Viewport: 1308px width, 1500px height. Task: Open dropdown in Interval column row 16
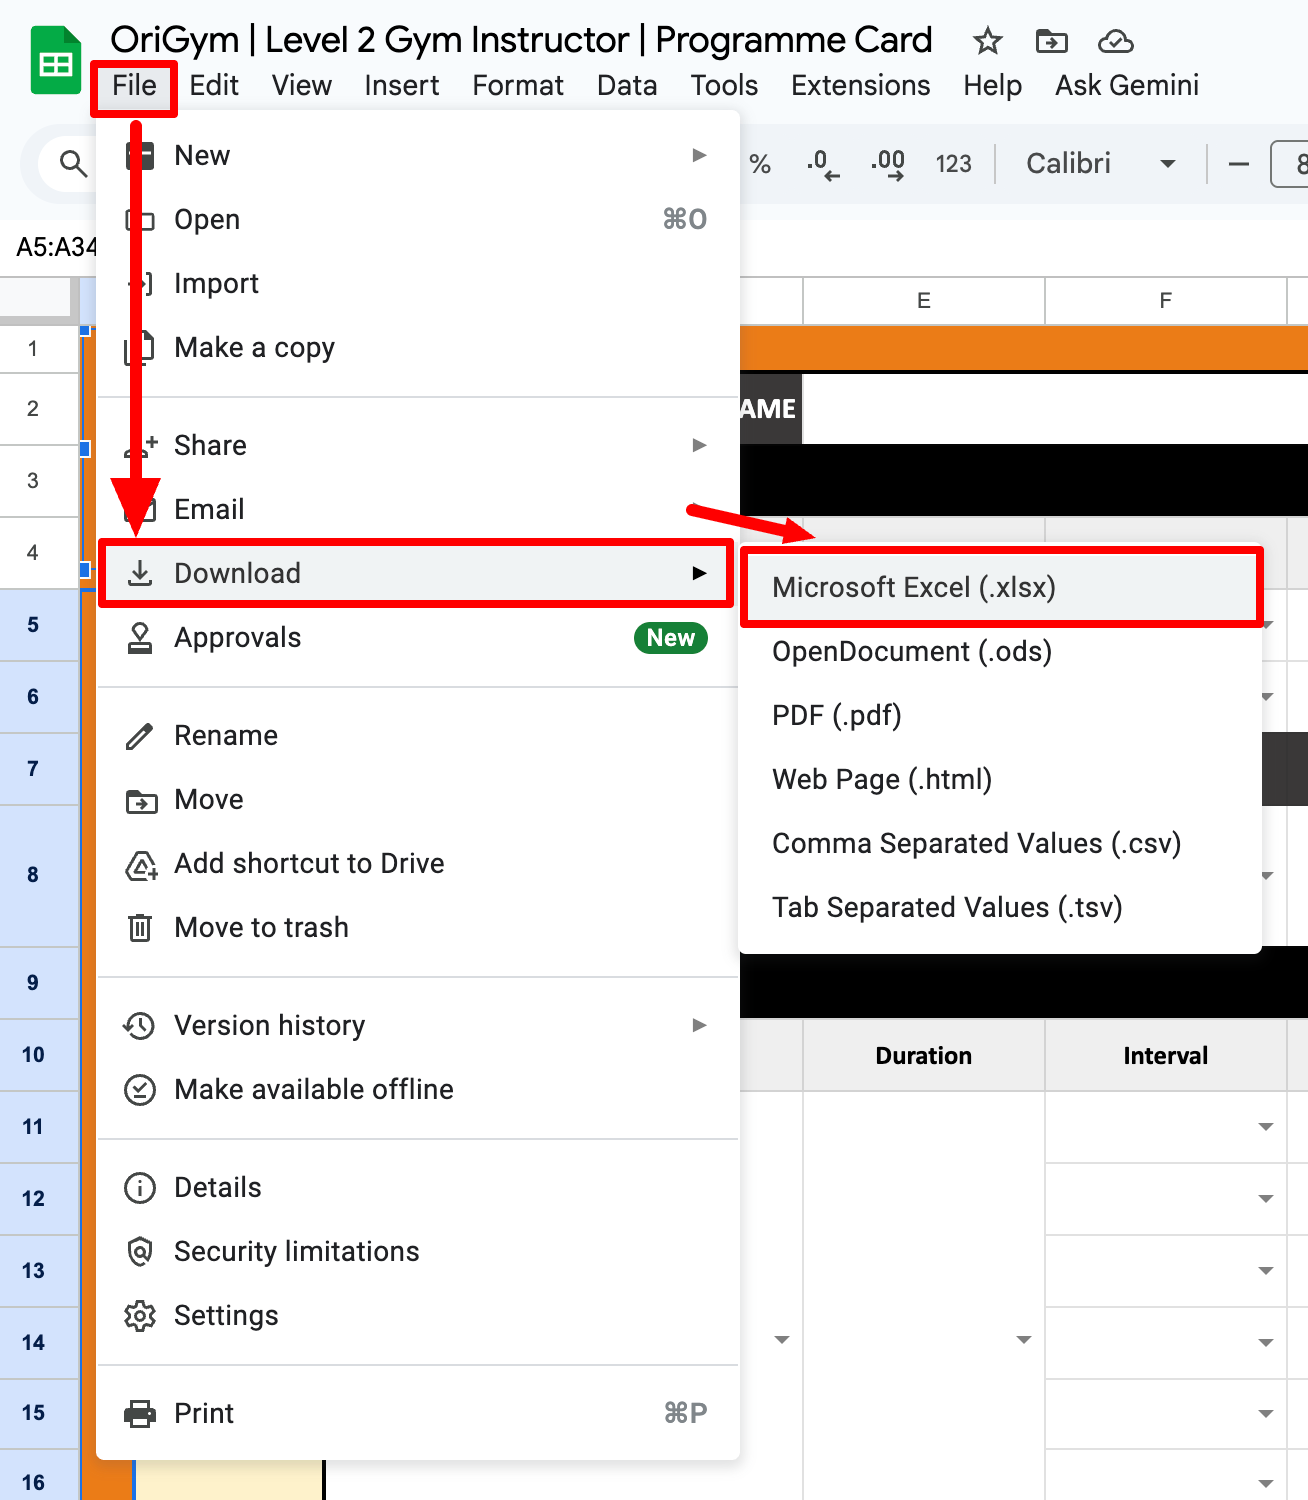(1266, 1483)
